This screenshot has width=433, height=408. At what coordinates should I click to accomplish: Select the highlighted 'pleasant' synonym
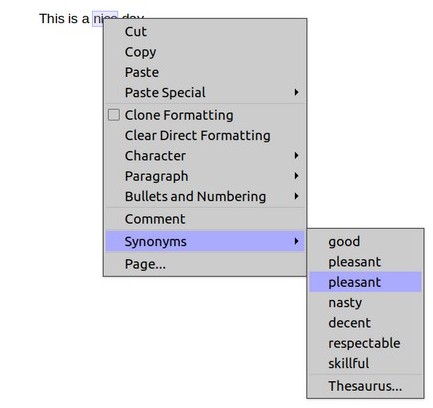[365, 282]
